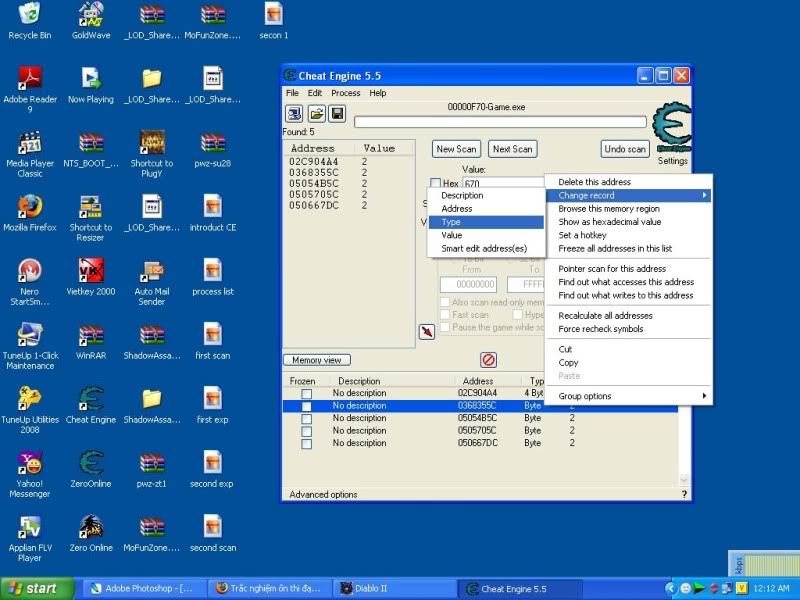The width and height of the screenshot is (800, 600).
Task: Open the Memory view button
Action: [x=316, y=360]
